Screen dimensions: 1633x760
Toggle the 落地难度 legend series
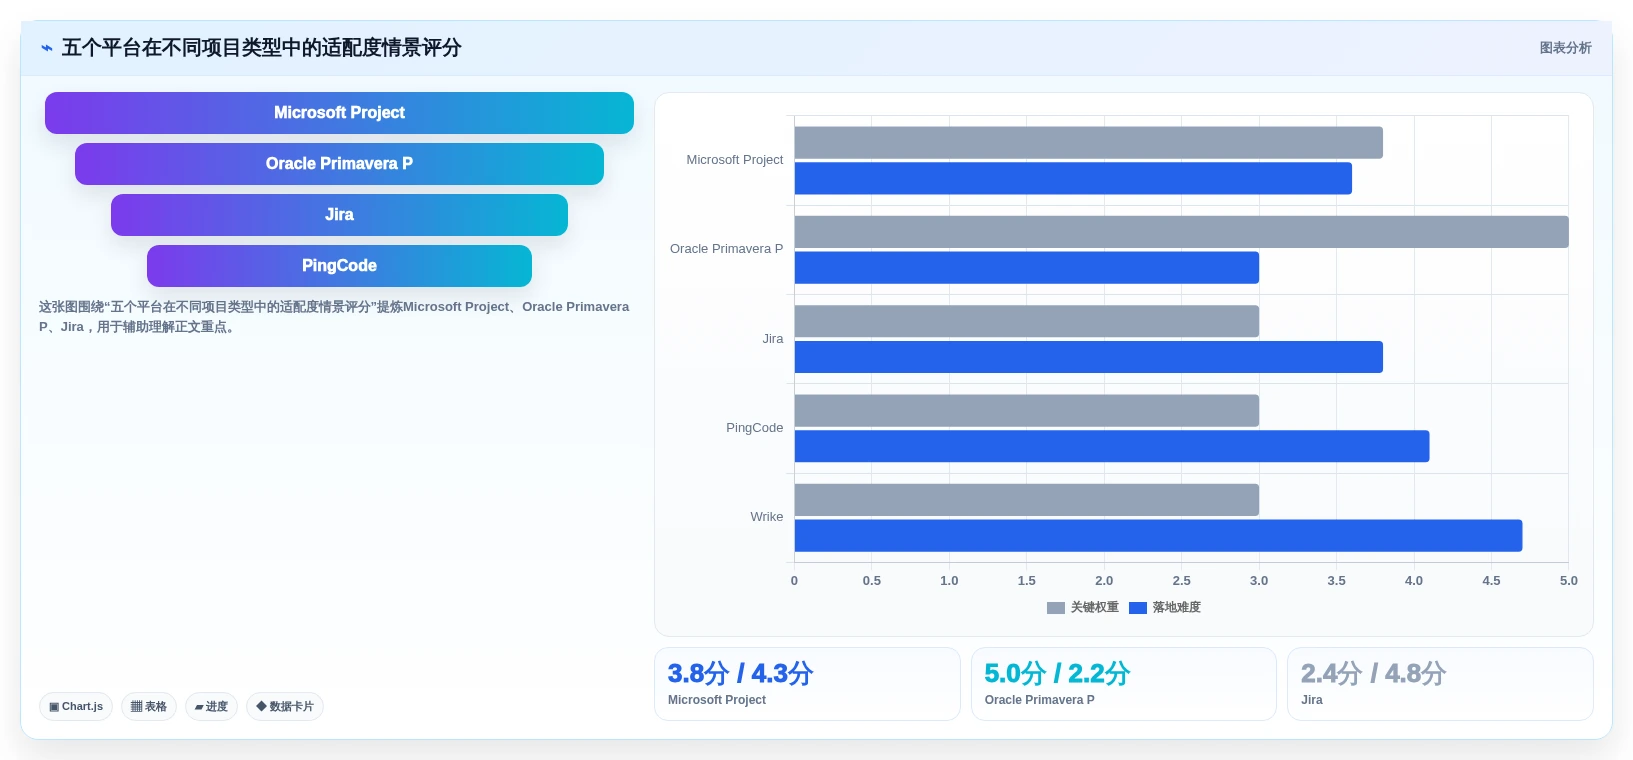click(x=1165, y=607)
